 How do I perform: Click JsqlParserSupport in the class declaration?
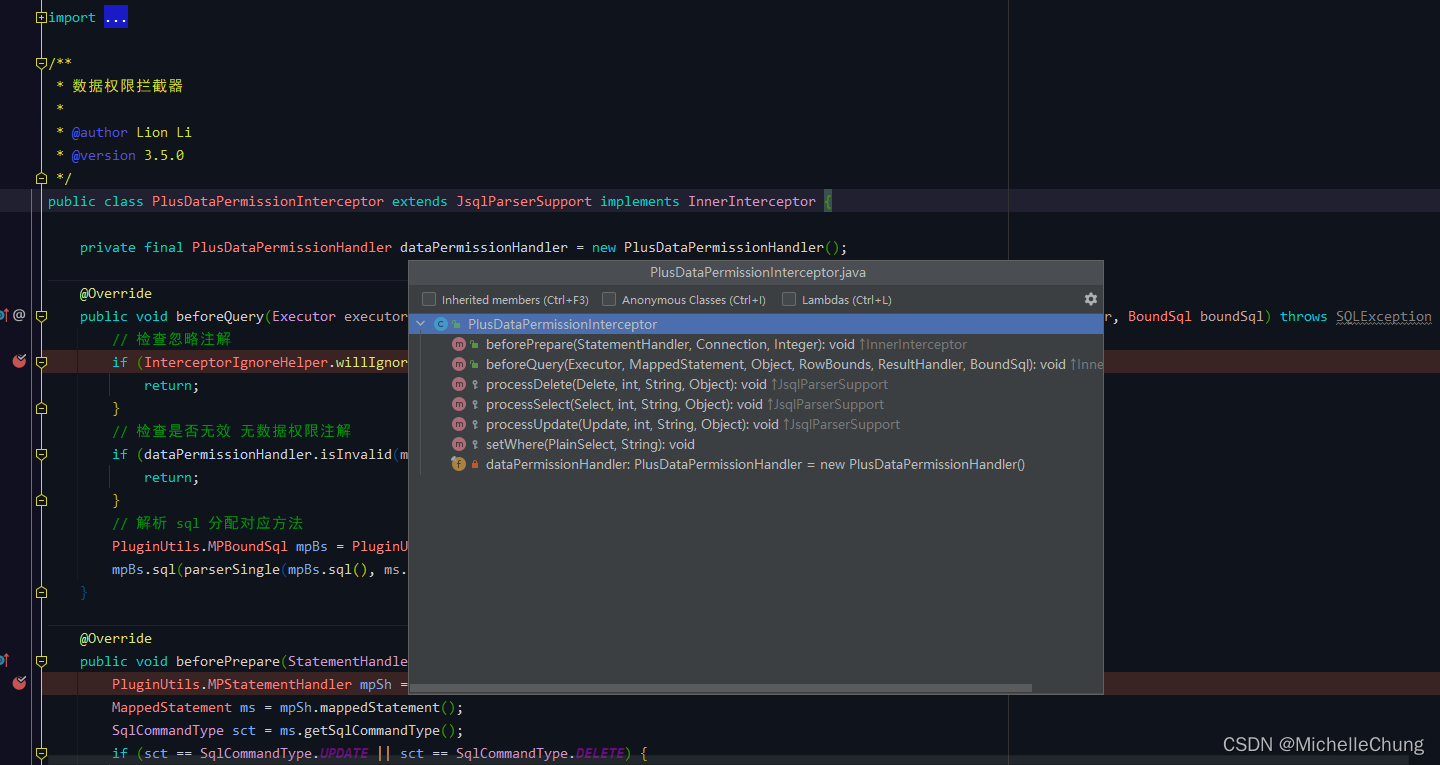pos(524,201)
